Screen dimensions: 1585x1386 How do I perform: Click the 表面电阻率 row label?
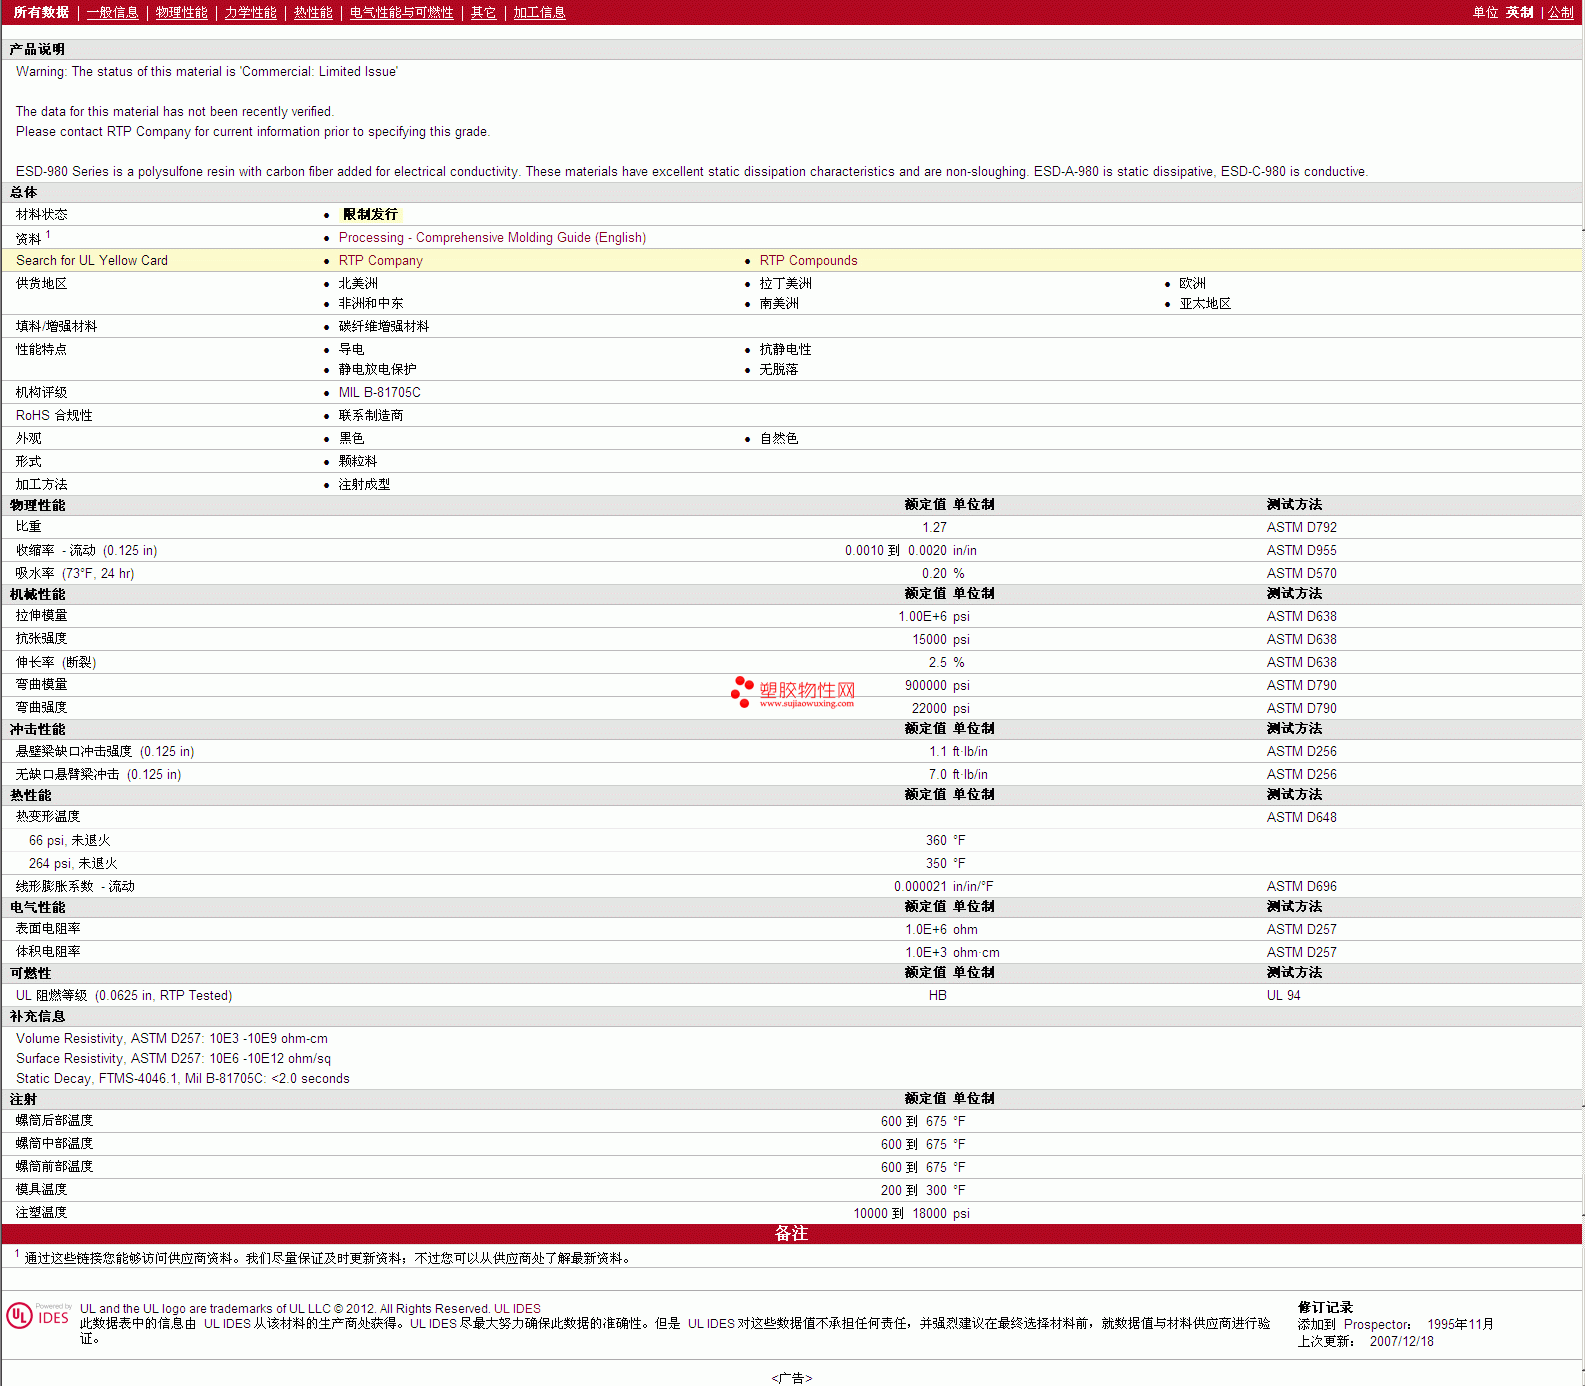click(x=48, y=929)
